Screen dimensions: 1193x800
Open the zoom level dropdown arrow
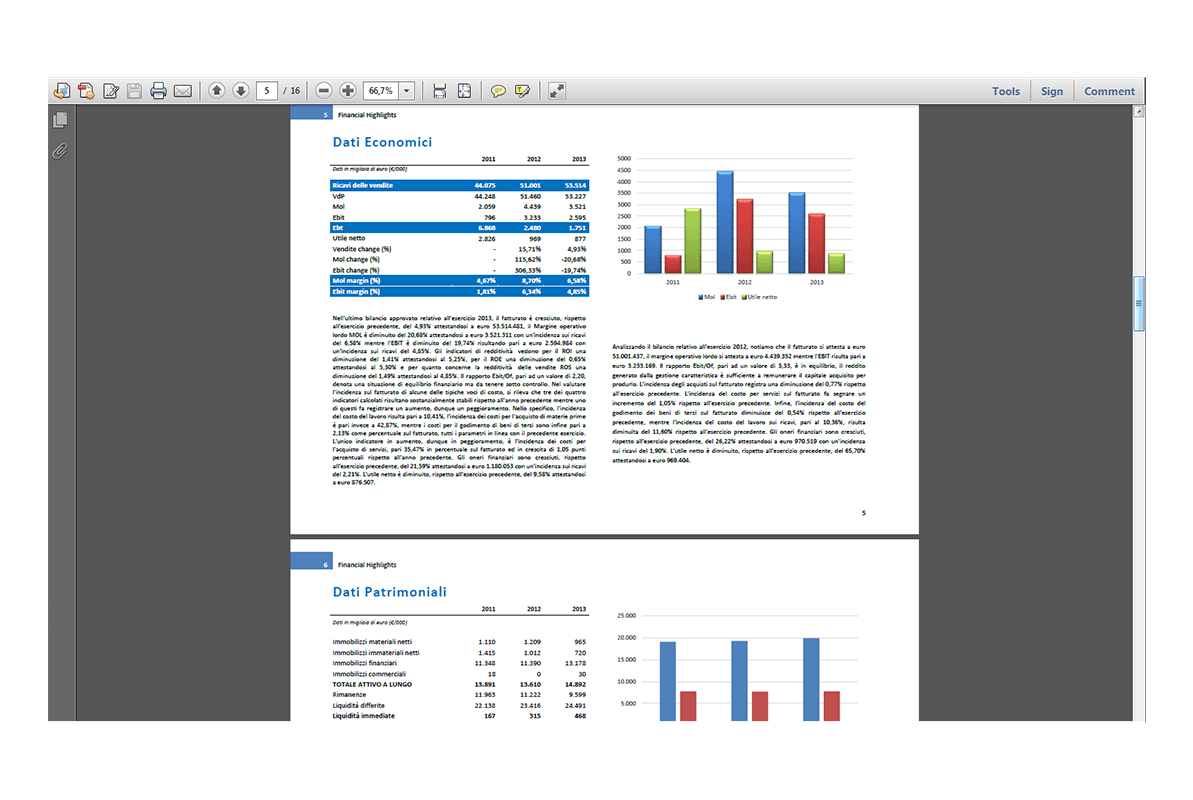coord(407,91)
